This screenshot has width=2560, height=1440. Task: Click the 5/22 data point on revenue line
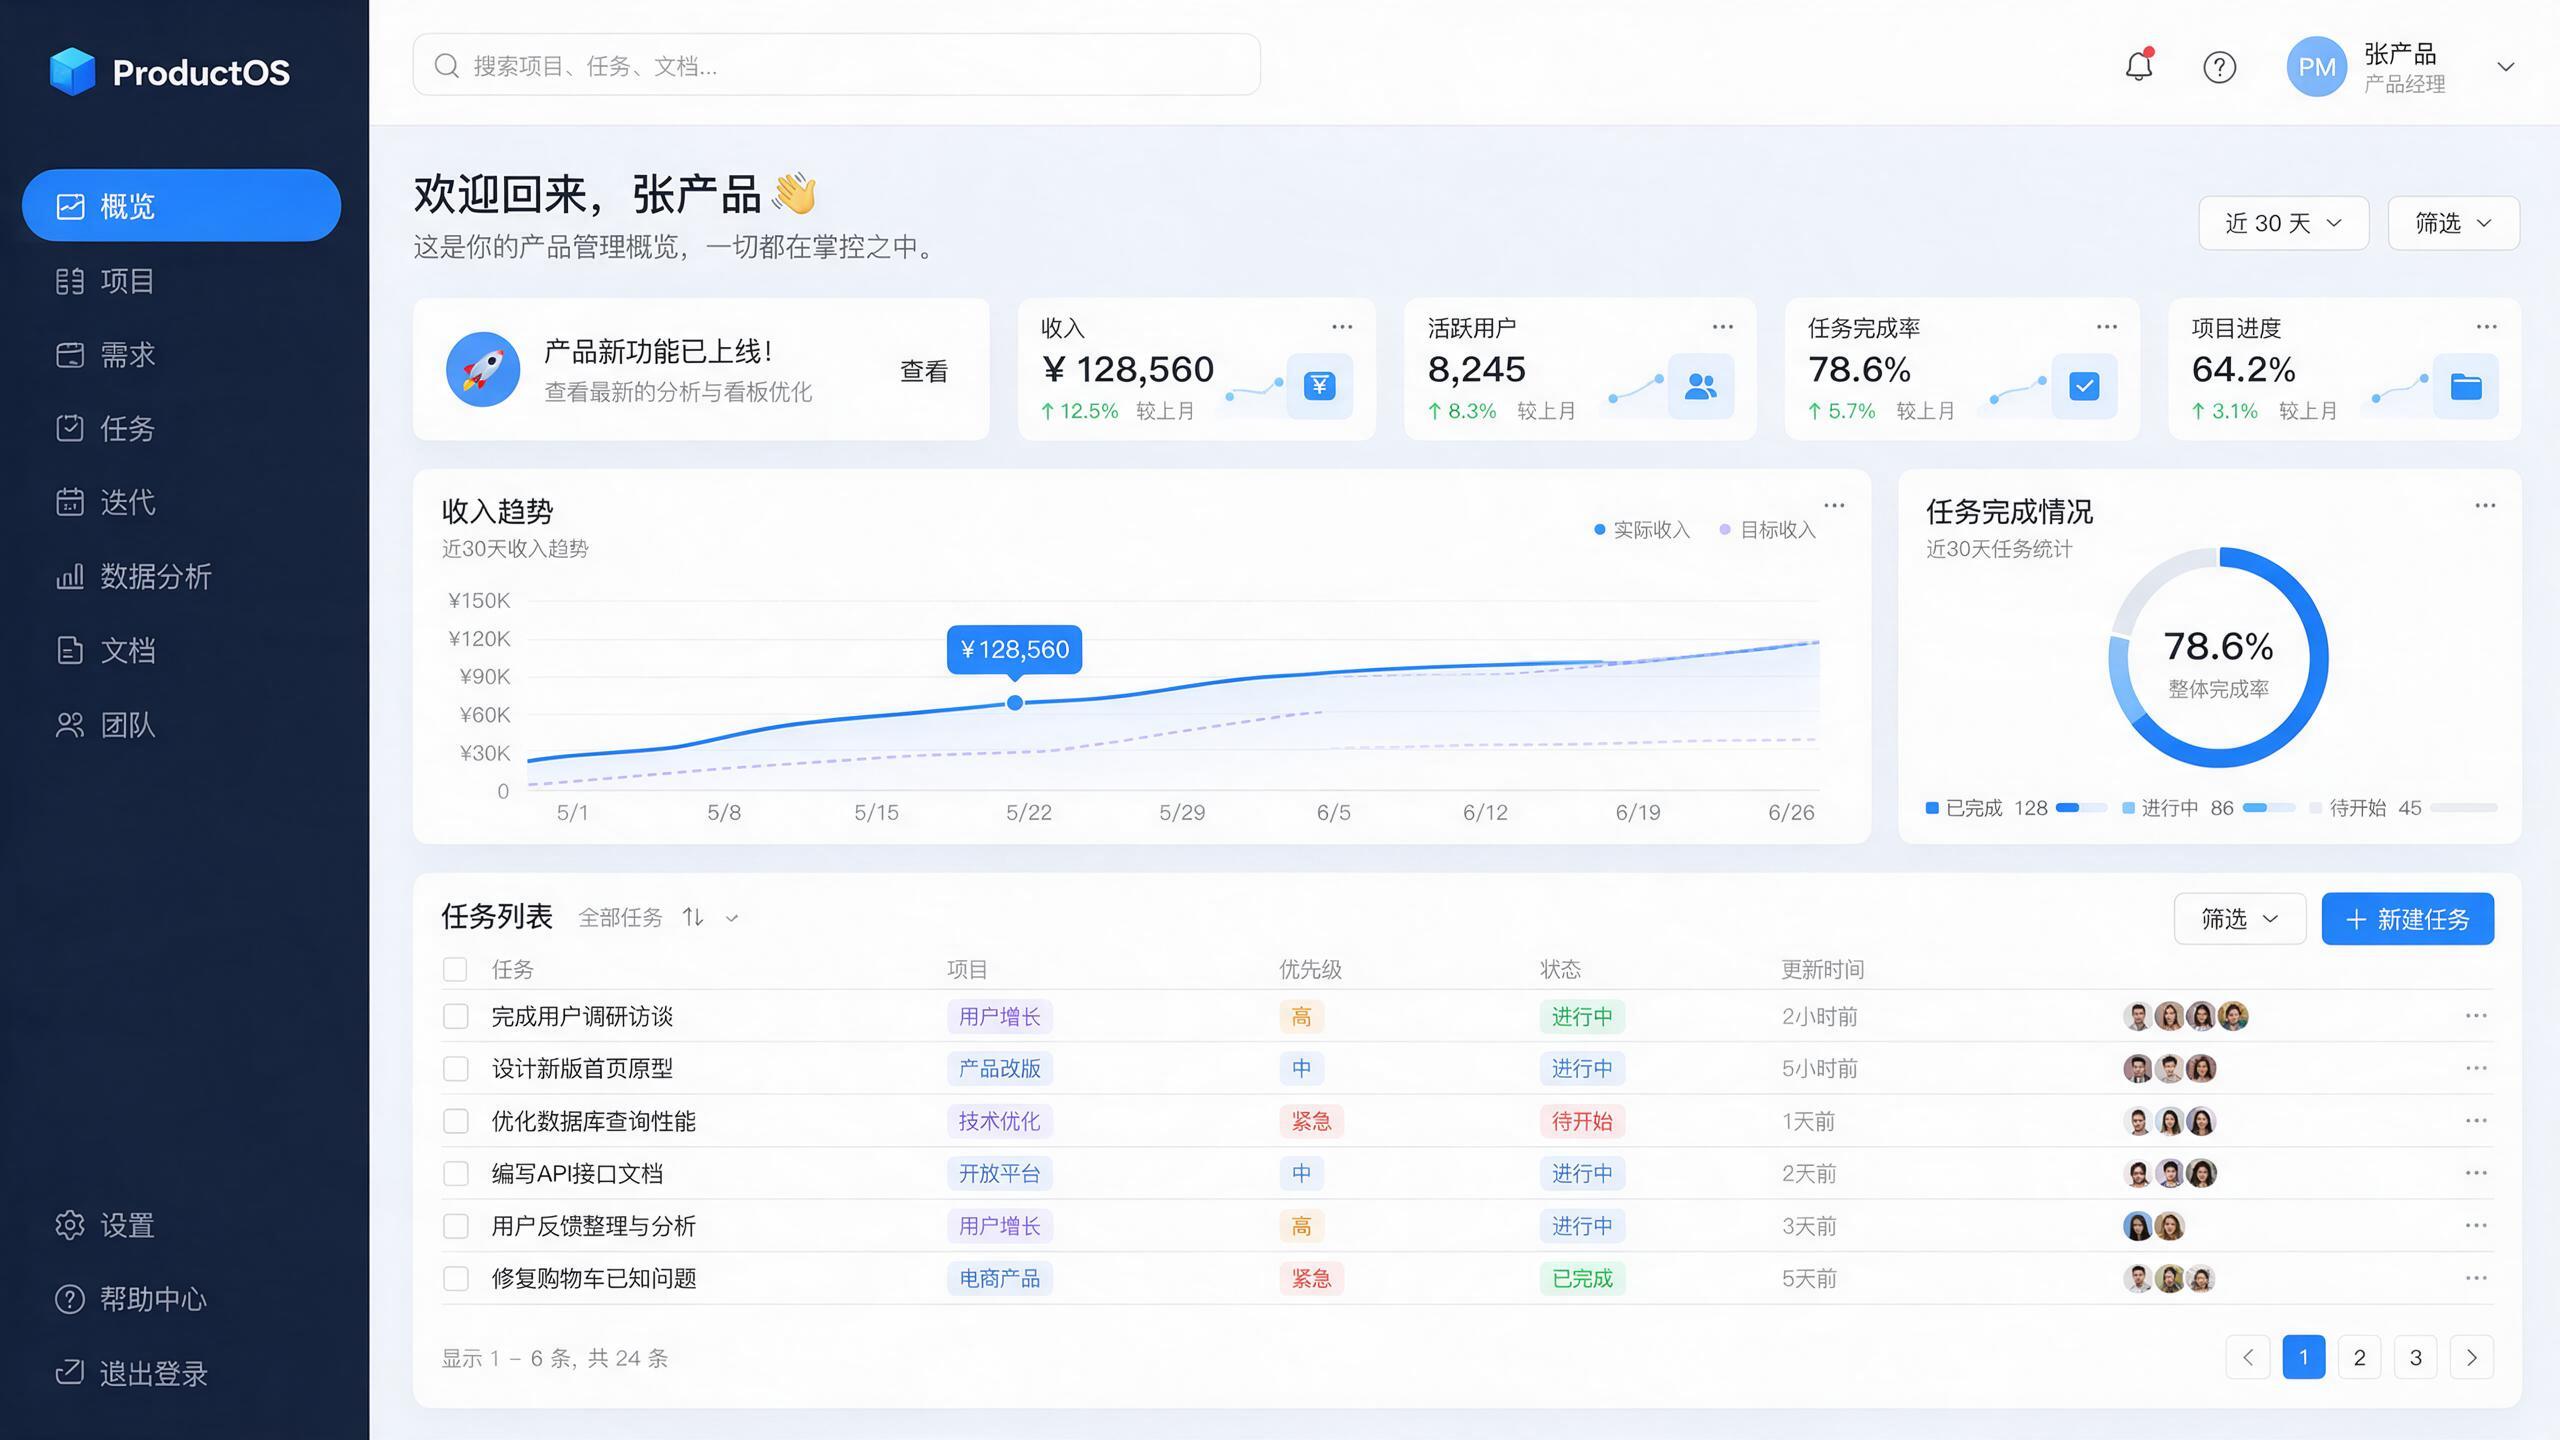pos(1014,702)
